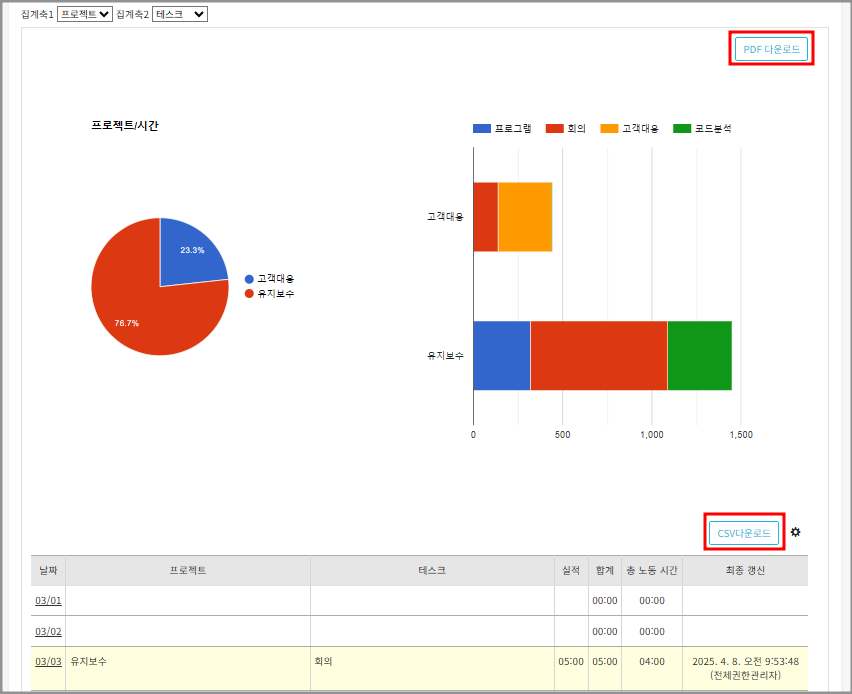Click the red 유지보수 pie legend dot
The width and height of the screenshot is (852, 694).
[249, 293]
